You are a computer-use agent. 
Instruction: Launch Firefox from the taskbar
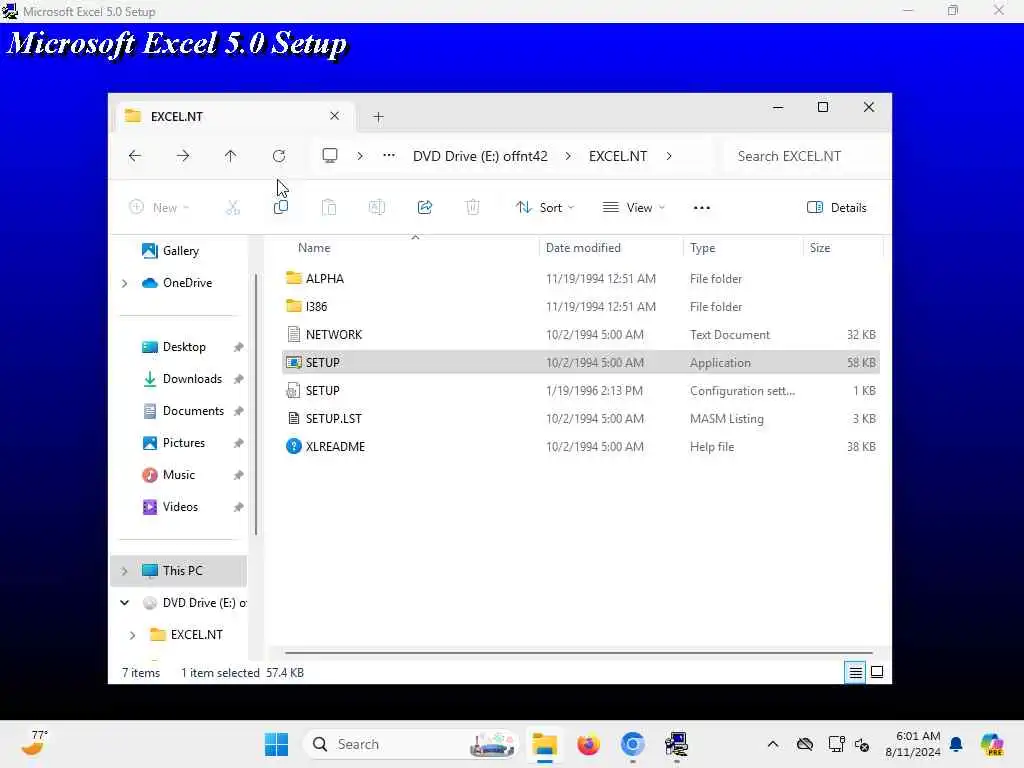(x=588, y=744)
